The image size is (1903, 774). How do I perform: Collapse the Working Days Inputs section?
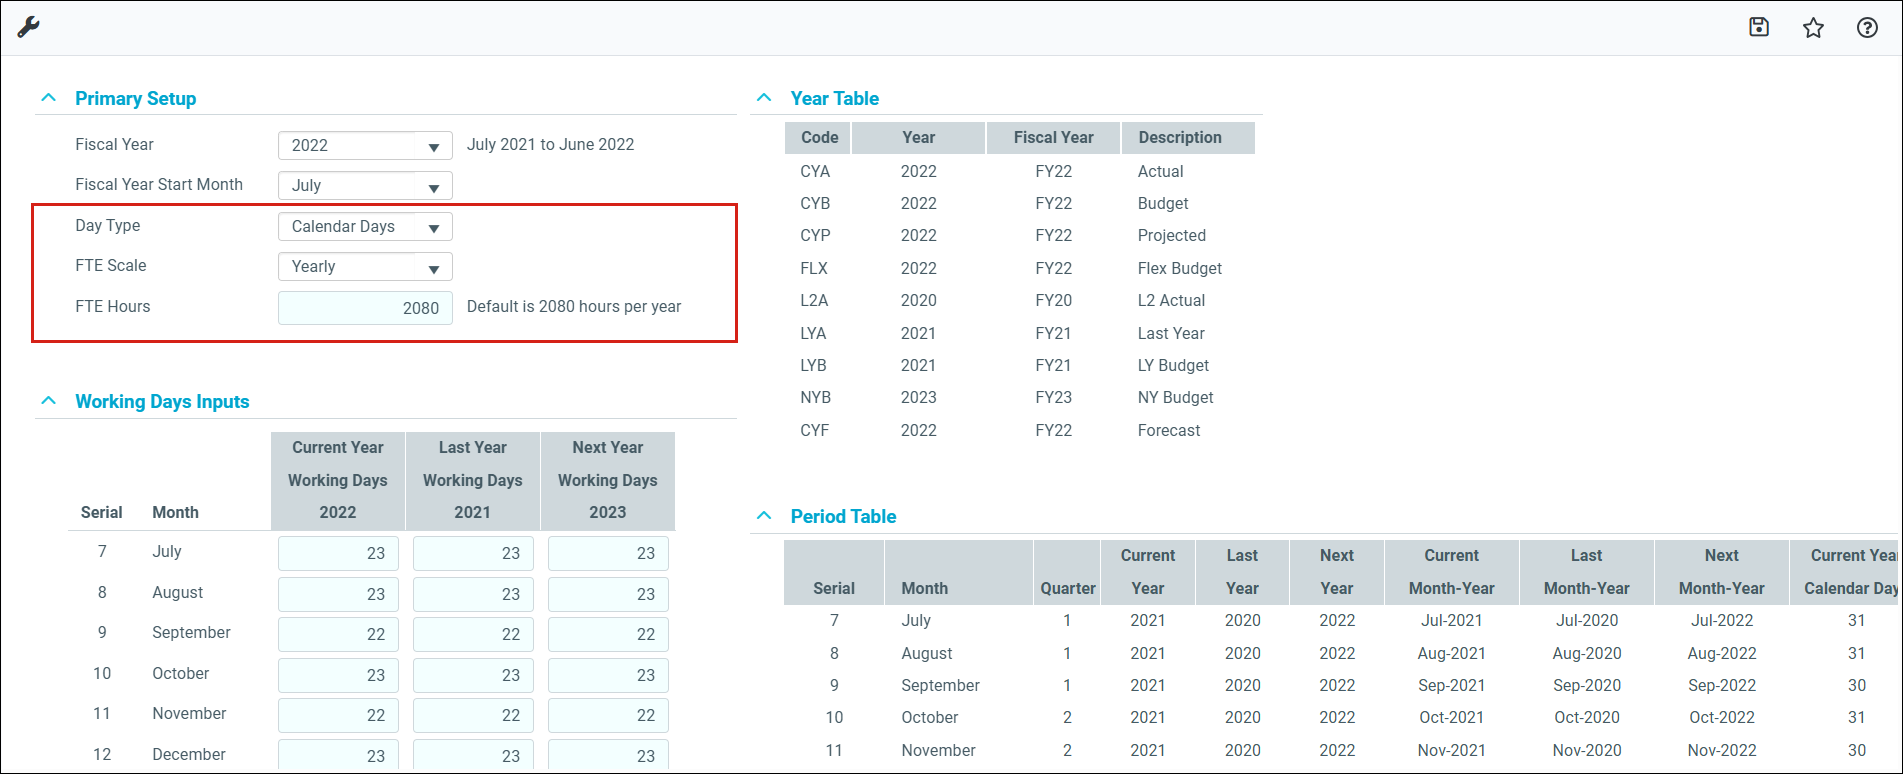click(x=48, y=401)
